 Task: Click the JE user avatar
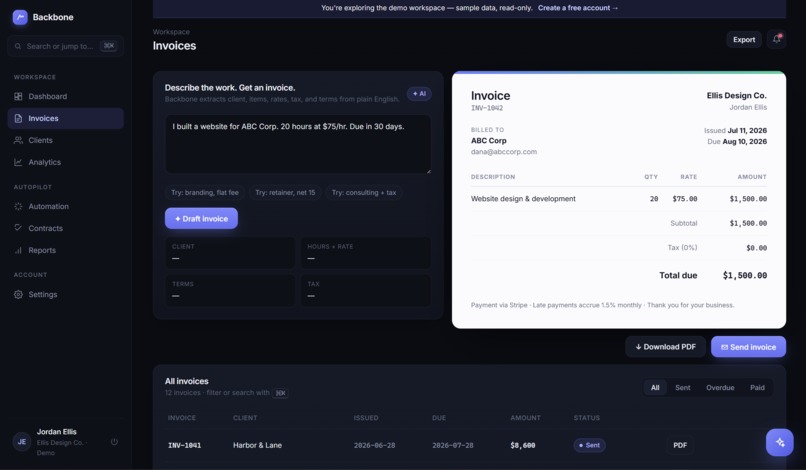(x=22, y=442)
